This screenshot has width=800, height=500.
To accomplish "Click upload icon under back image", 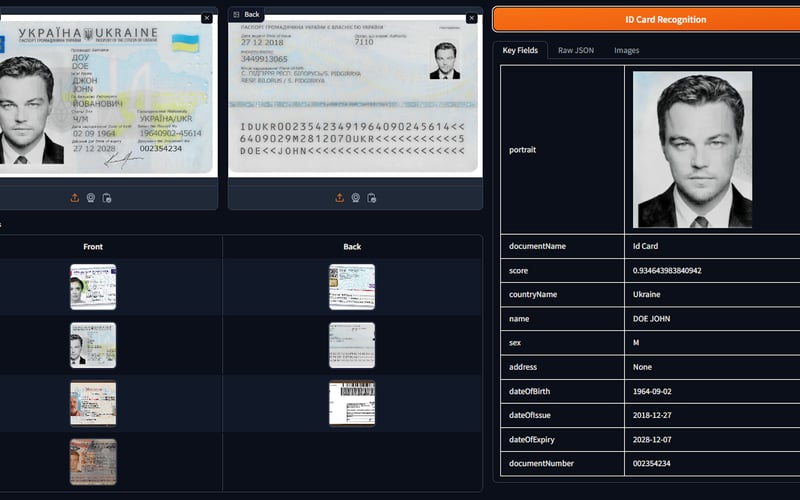I will 339,198.
